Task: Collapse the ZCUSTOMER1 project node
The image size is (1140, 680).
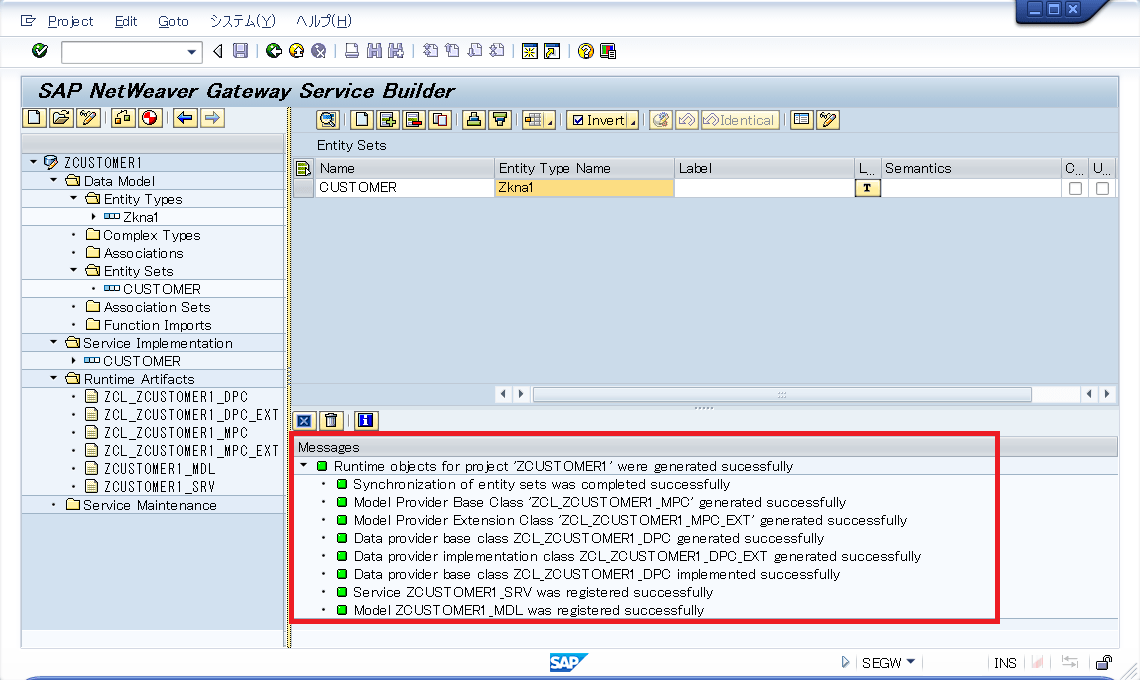Action: [33, 162]
